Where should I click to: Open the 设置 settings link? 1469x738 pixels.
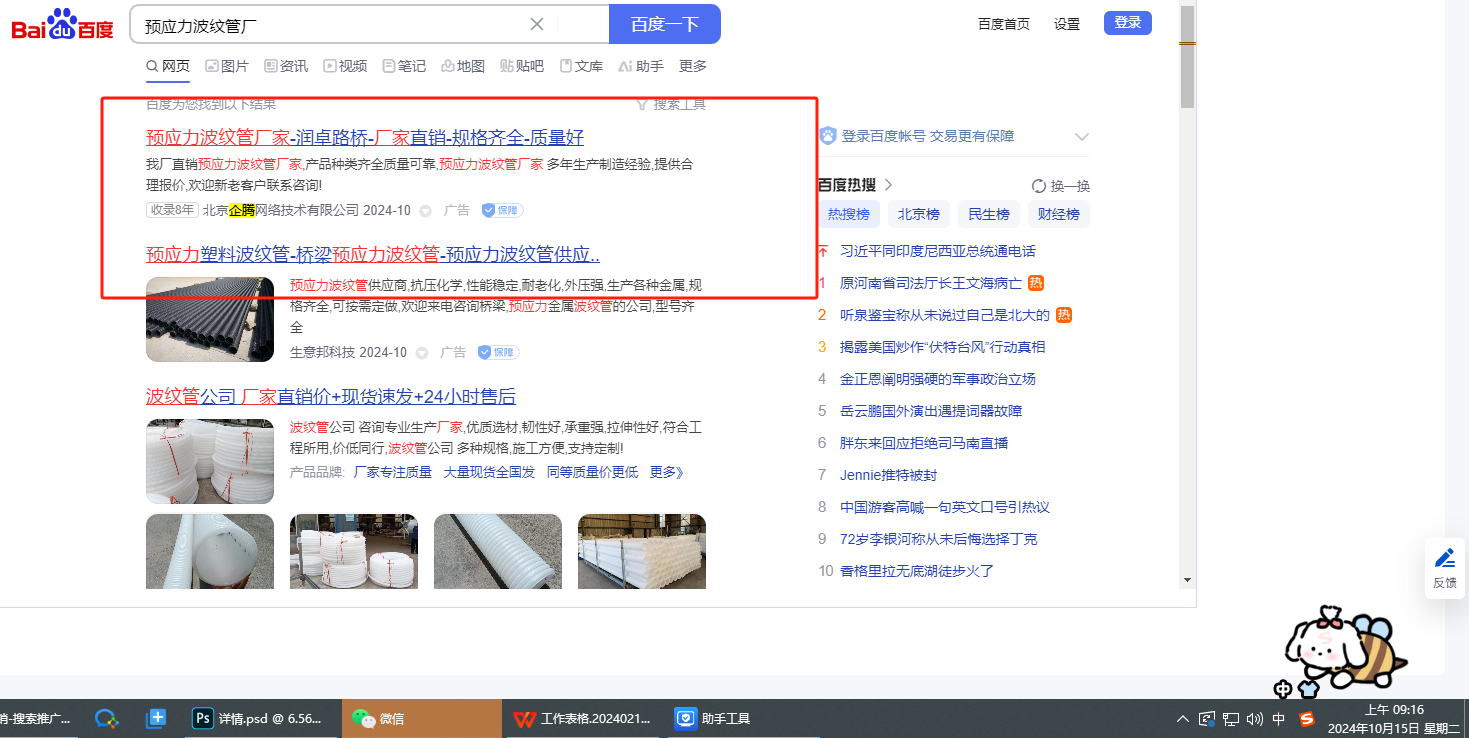tap(1067, 24)
